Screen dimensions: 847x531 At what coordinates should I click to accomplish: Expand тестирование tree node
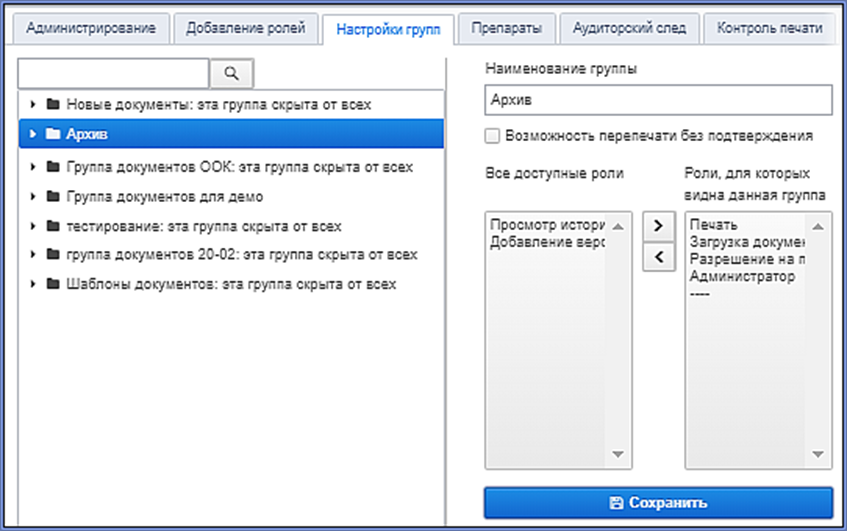[x=33, y=225]
